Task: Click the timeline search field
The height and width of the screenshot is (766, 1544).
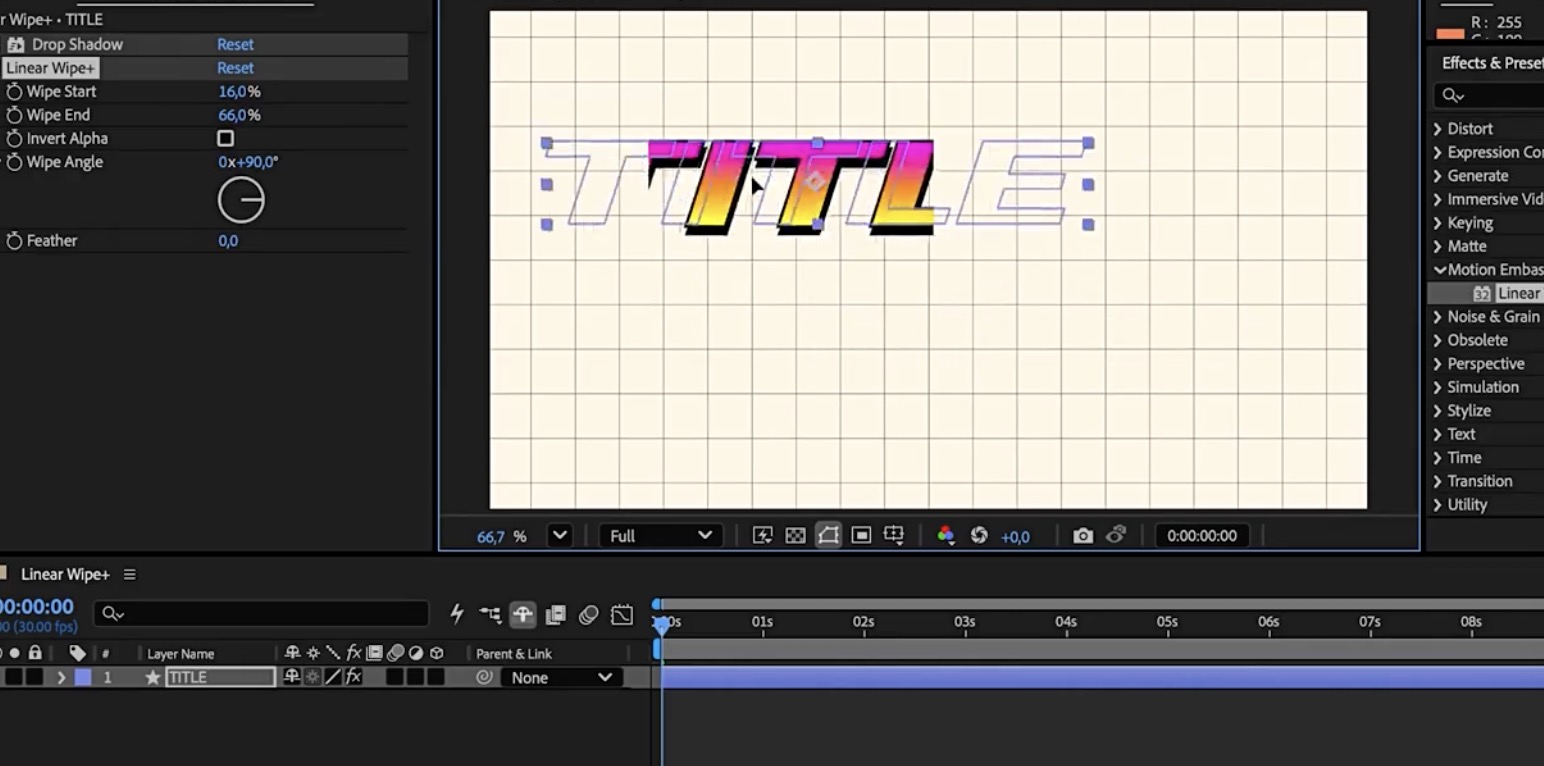Action: pos(260,614)
